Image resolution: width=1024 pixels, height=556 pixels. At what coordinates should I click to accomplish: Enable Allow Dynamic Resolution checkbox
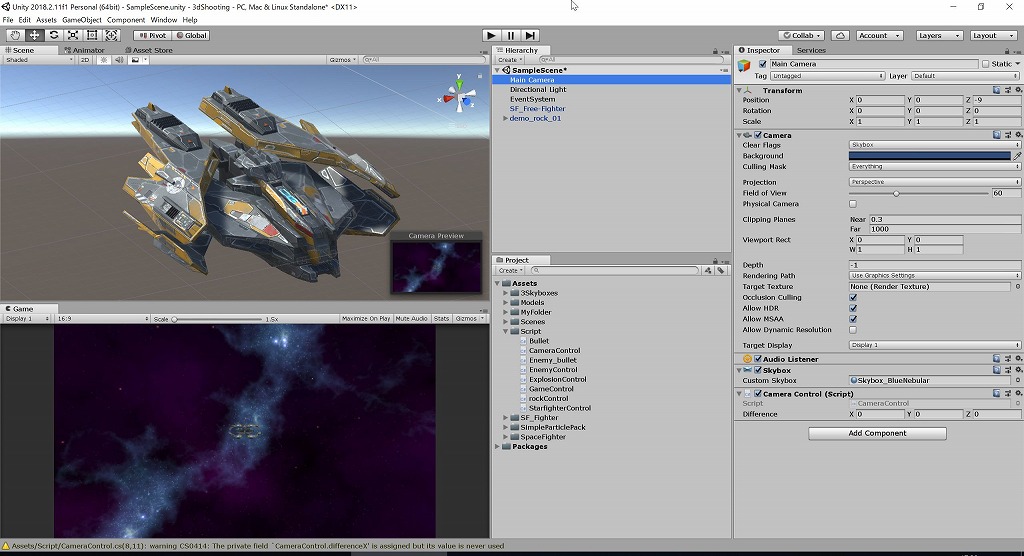pos(853,330)
